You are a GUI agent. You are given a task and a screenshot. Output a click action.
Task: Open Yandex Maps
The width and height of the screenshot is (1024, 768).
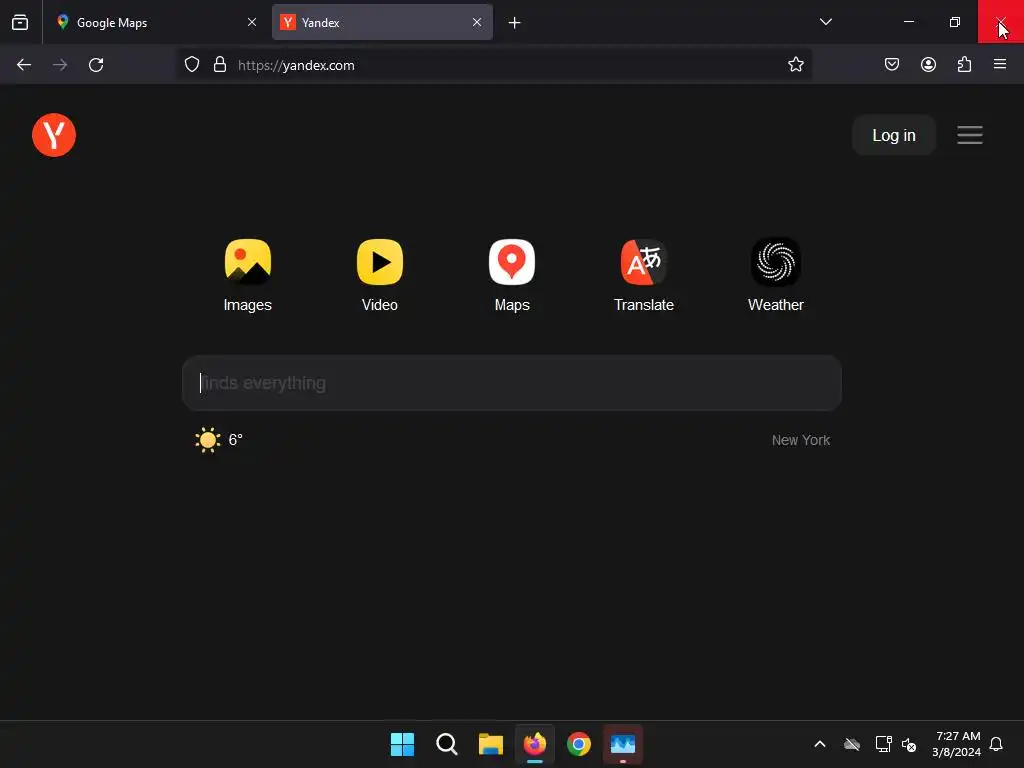click(x=512, y=276)
